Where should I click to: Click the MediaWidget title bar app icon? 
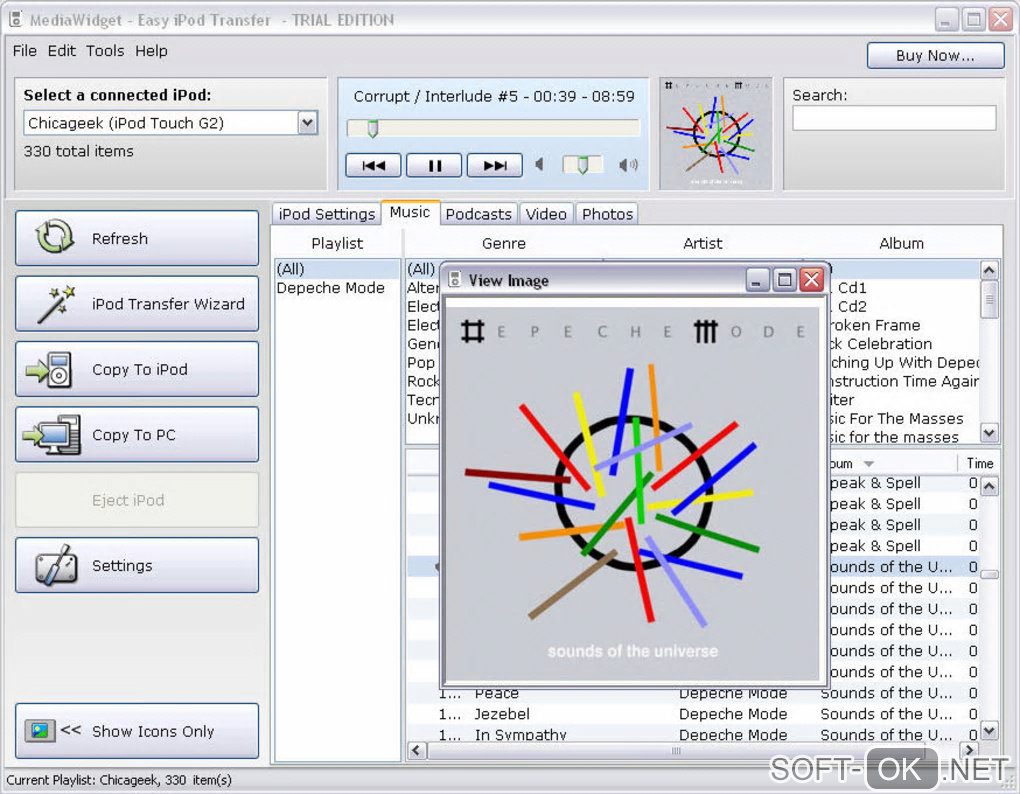16,20
